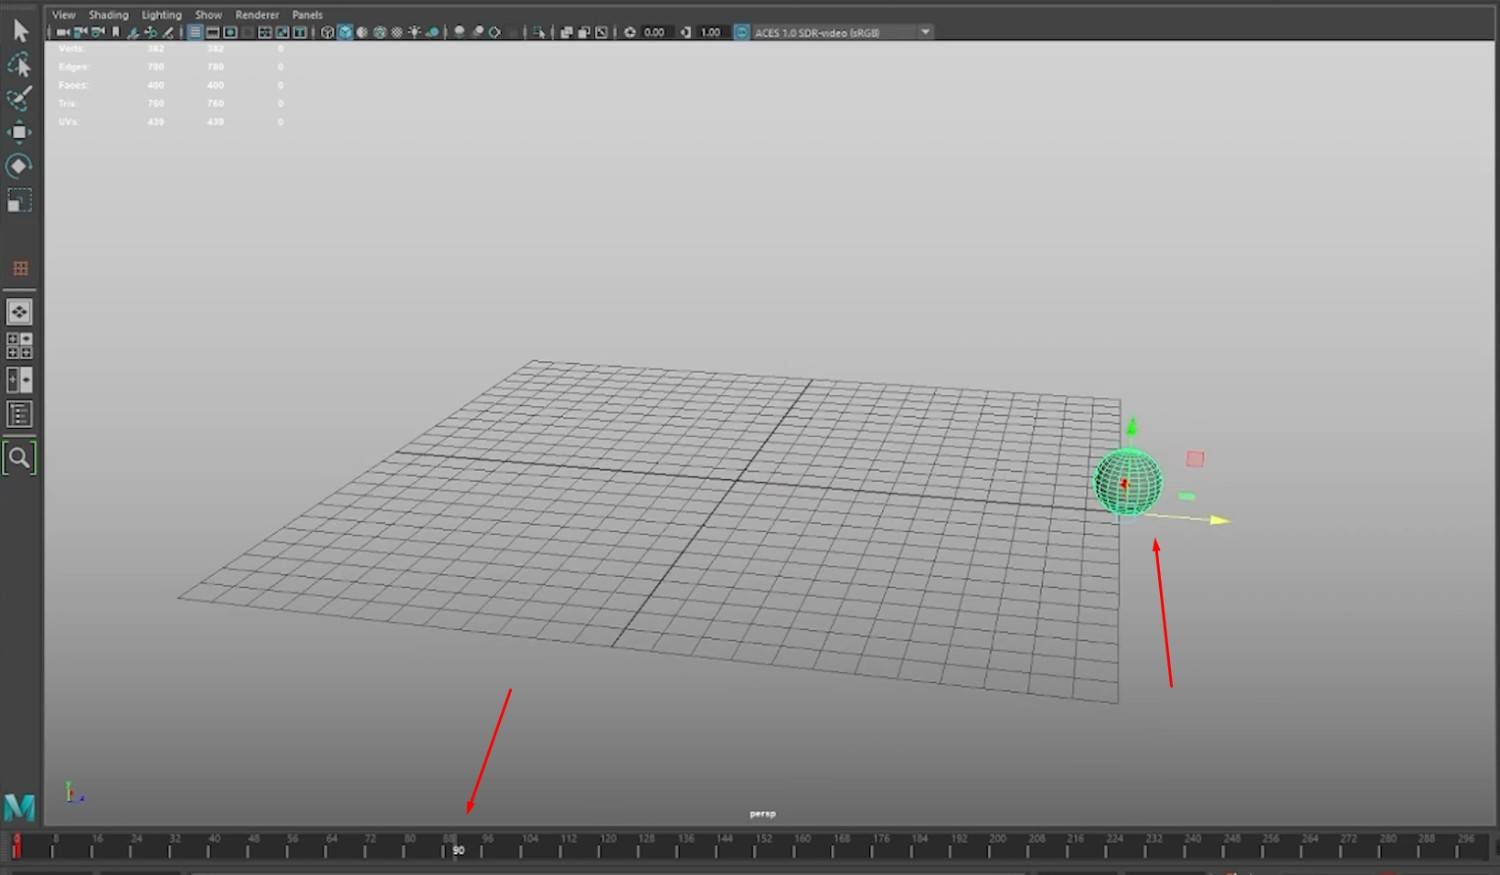Activate the Rotate tool
1500x875 pixels.
19,166
